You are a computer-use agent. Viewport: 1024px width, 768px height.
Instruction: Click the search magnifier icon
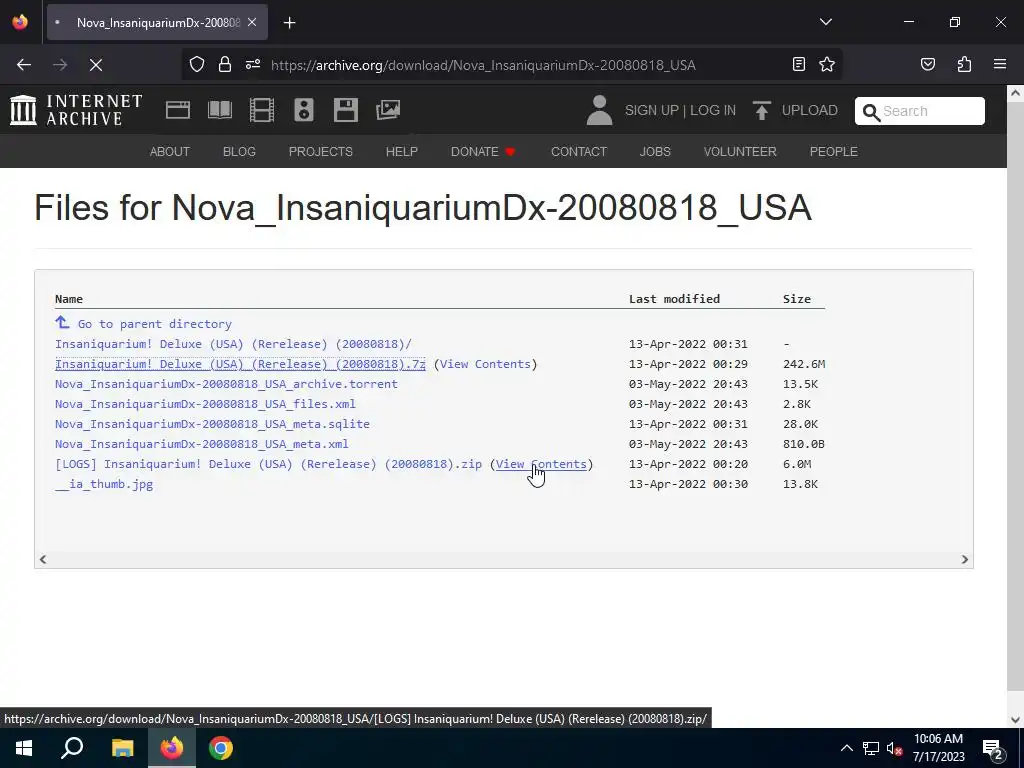[871, 112]
